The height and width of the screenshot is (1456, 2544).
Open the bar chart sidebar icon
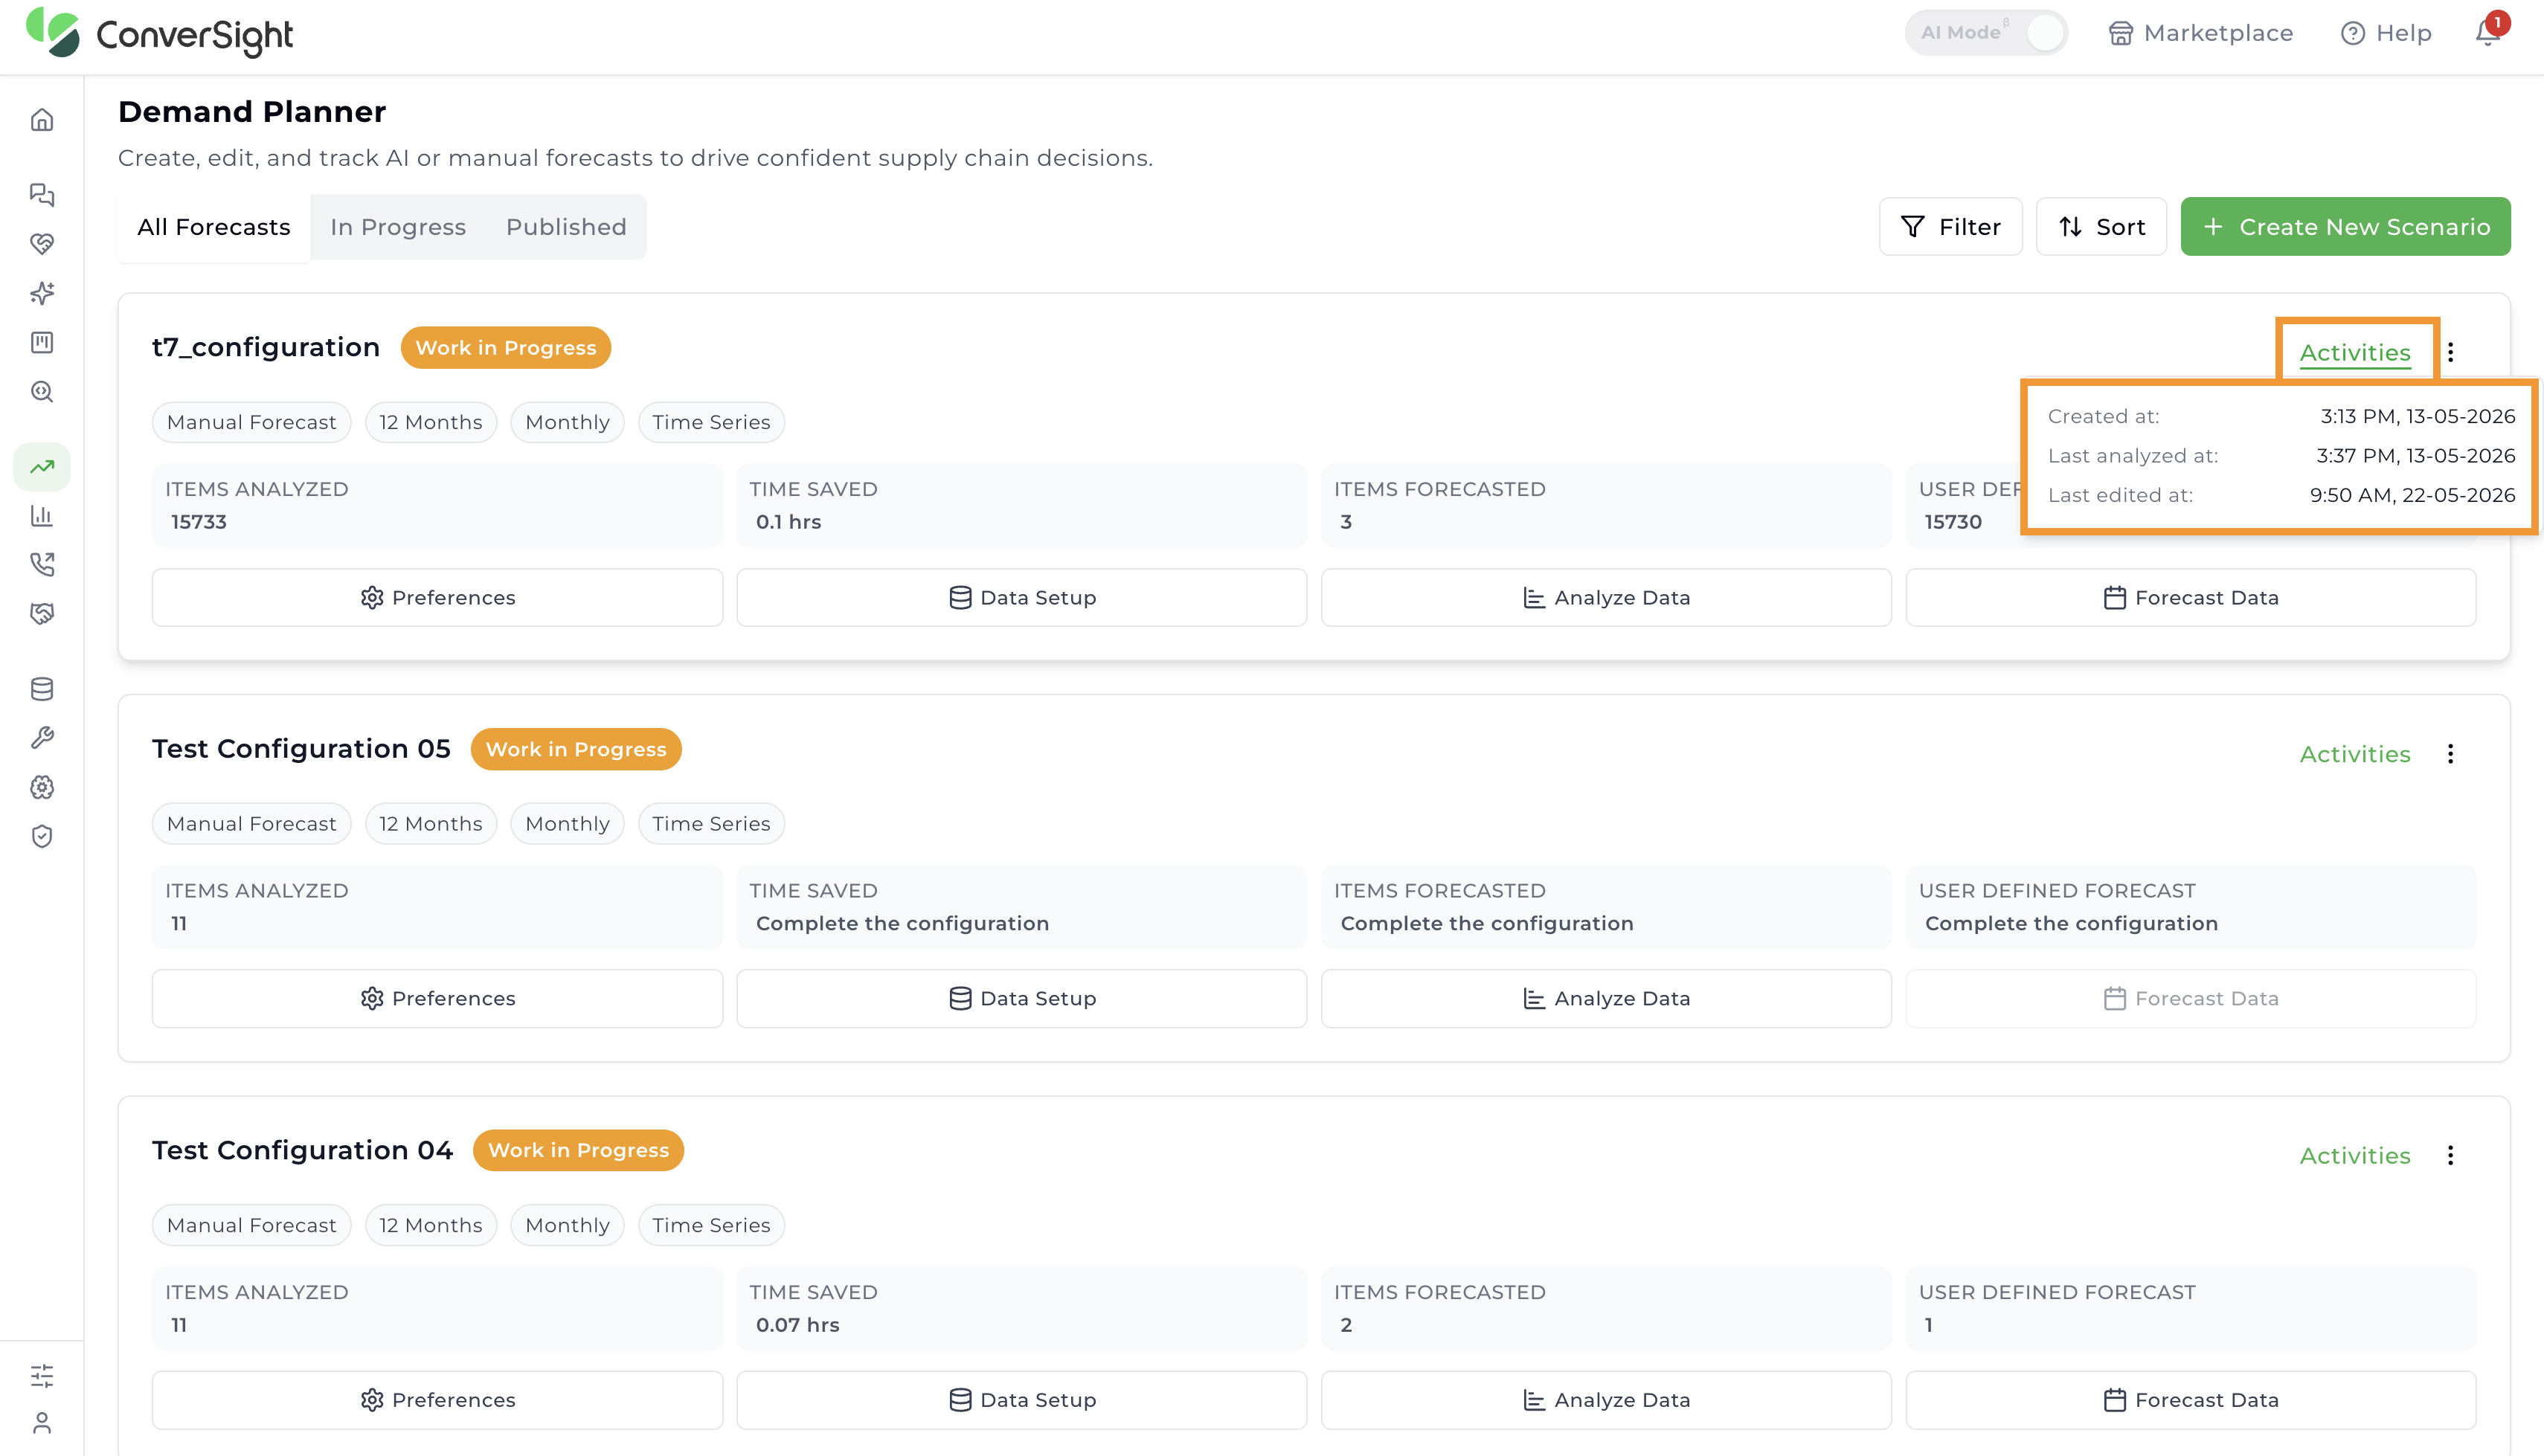[x=42, y=516]
